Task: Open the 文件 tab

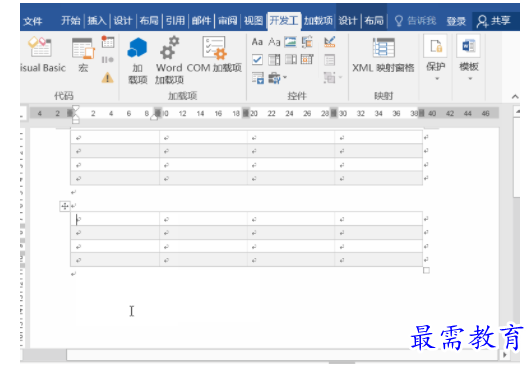Action: (33, 21)
